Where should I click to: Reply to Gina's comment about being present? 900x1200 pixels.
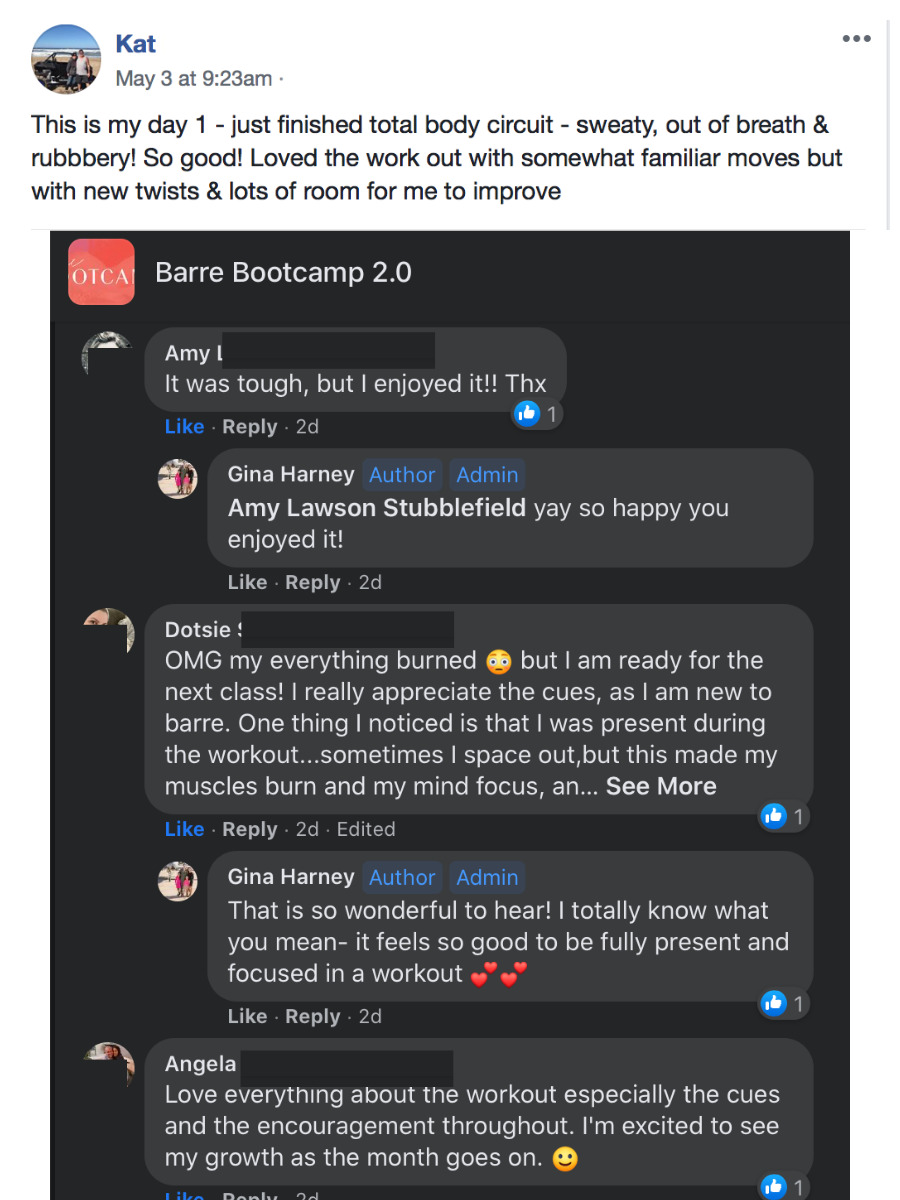click(312, 1017)
